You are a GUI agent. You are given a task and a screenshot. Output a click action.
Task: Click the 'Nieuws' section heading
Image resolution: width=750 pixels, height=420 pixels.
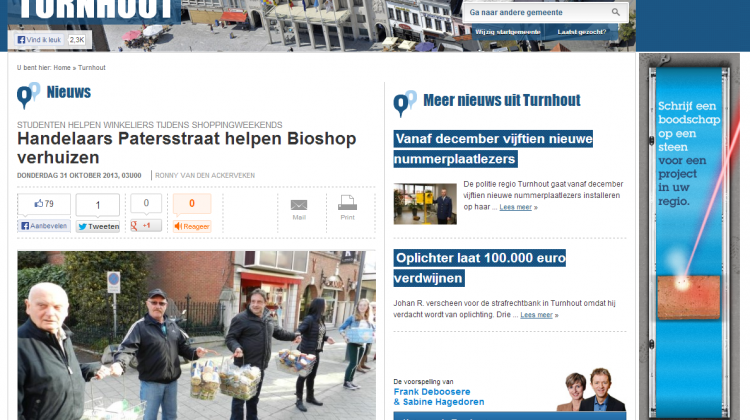point(68,92)
